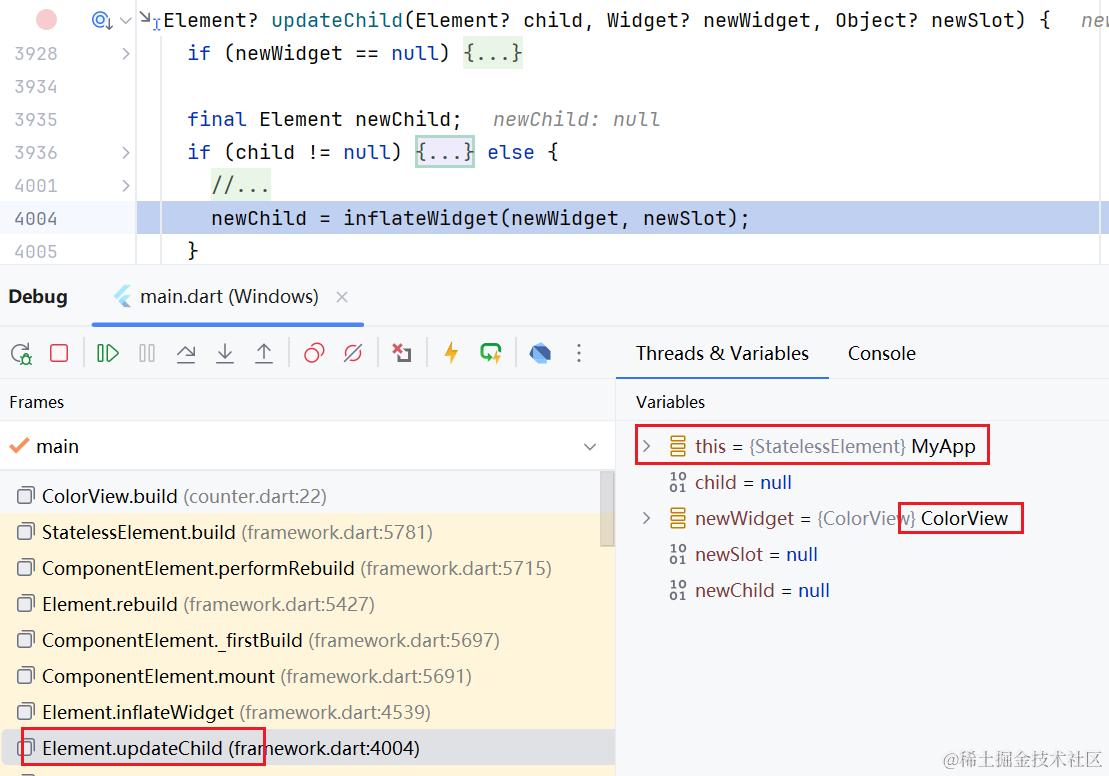The width and height of the screenshot is (1109, 776).
Task: Select the ComponentElement.mount frame
Action: tap(307, 677)
